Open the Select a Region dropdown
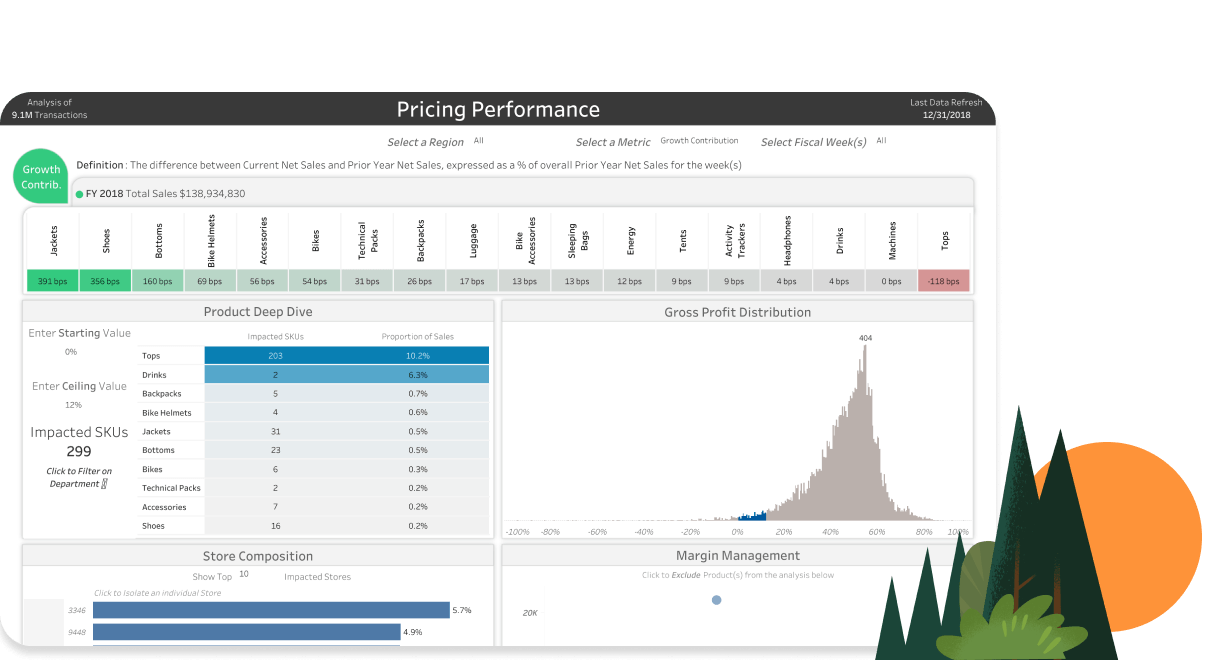 coord(479,141)
